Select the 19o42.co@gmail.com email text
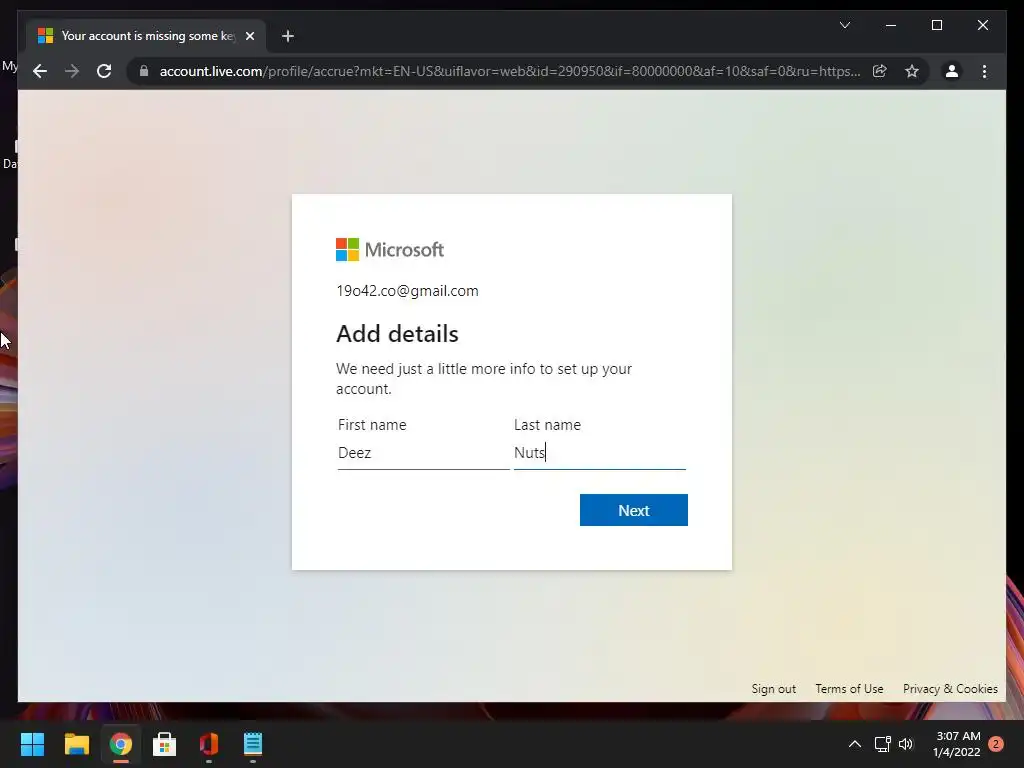The image size is (1024, 768). [x=407, y=291]
